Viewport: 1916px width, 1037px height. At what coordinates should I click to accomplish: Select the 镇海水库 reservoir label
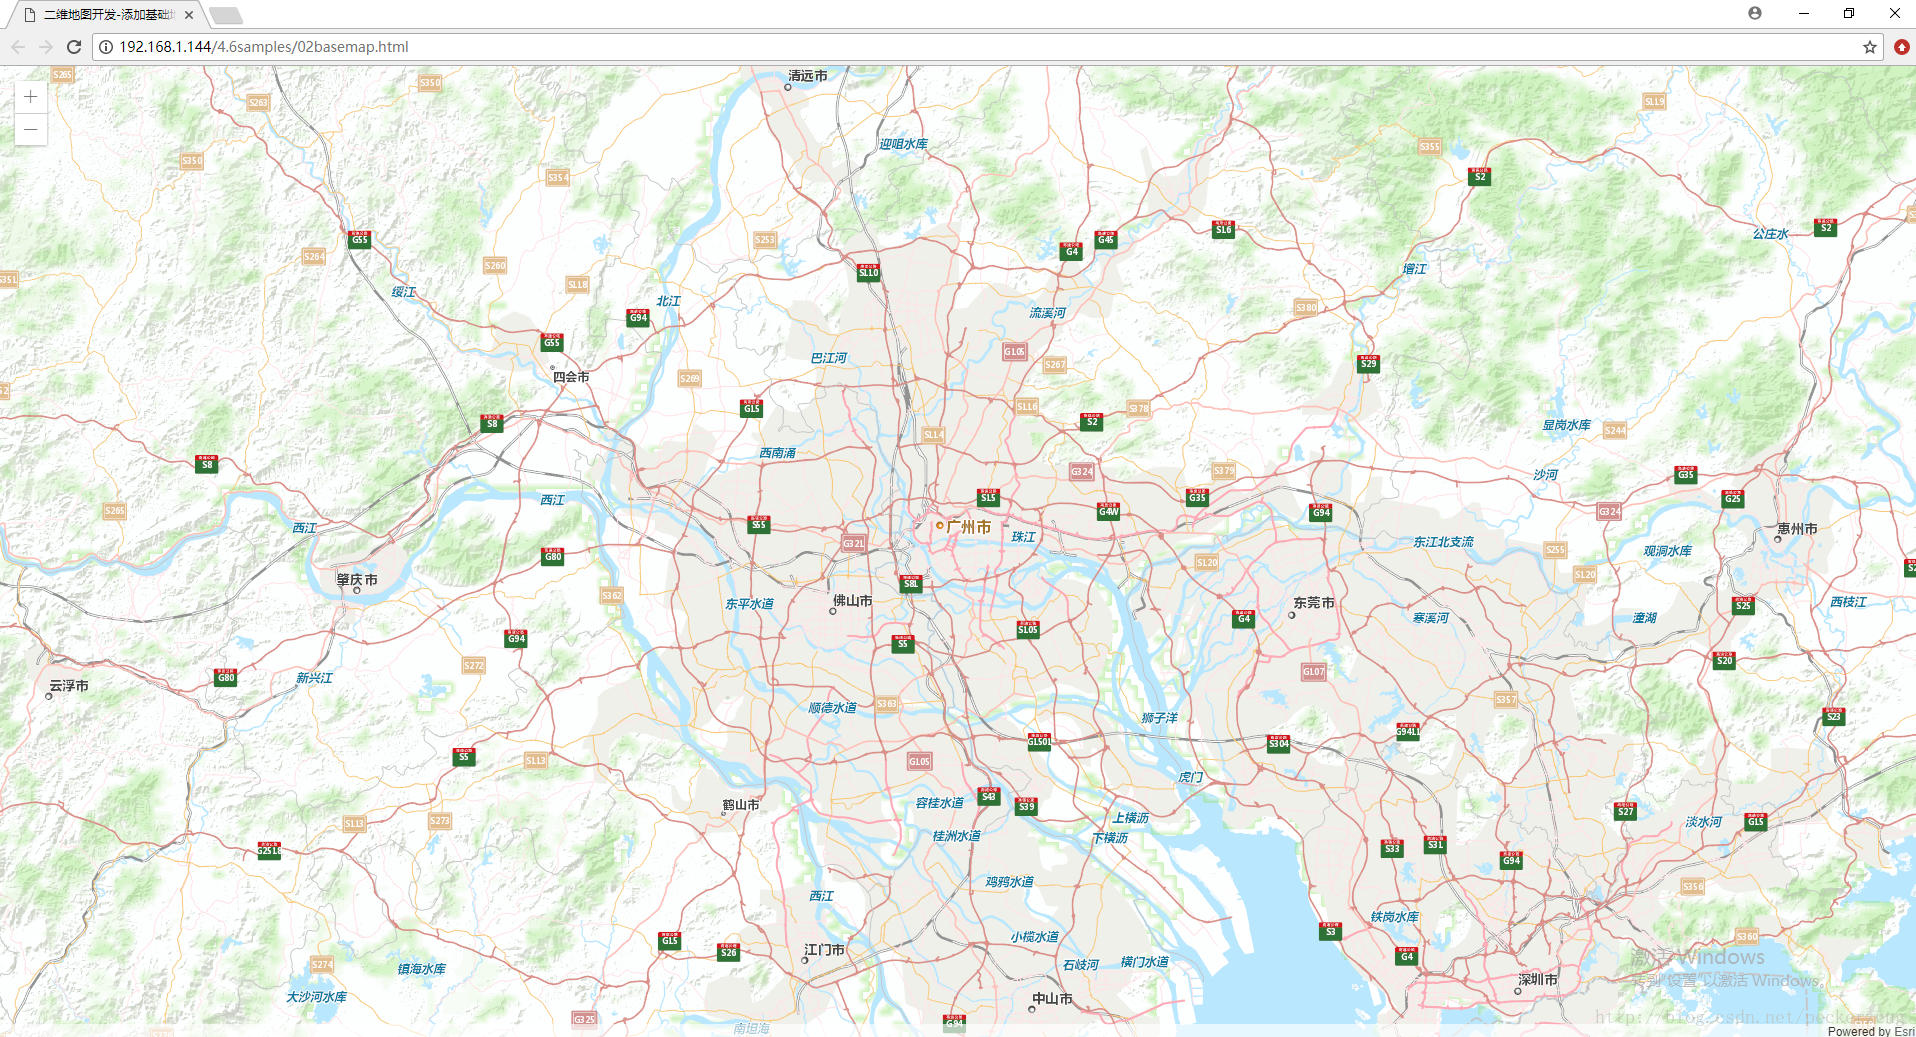tap(421, 969)
